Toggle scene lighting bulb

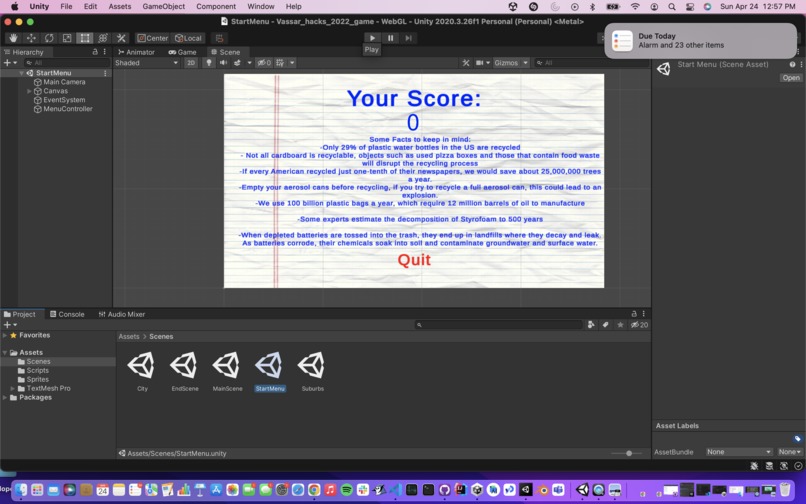208,63
